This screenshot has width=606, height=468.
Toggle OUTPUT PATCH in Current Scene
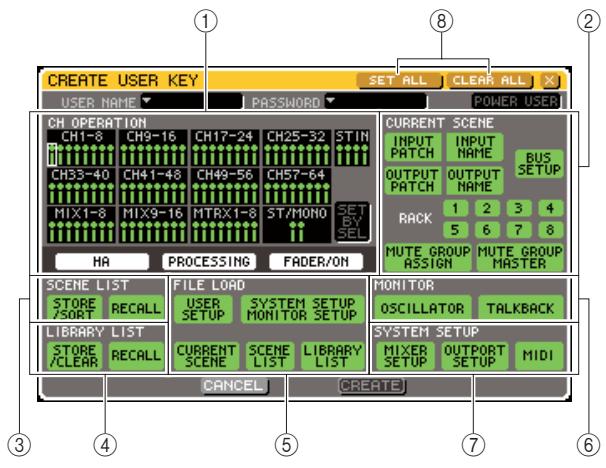[x=413, y=180]
